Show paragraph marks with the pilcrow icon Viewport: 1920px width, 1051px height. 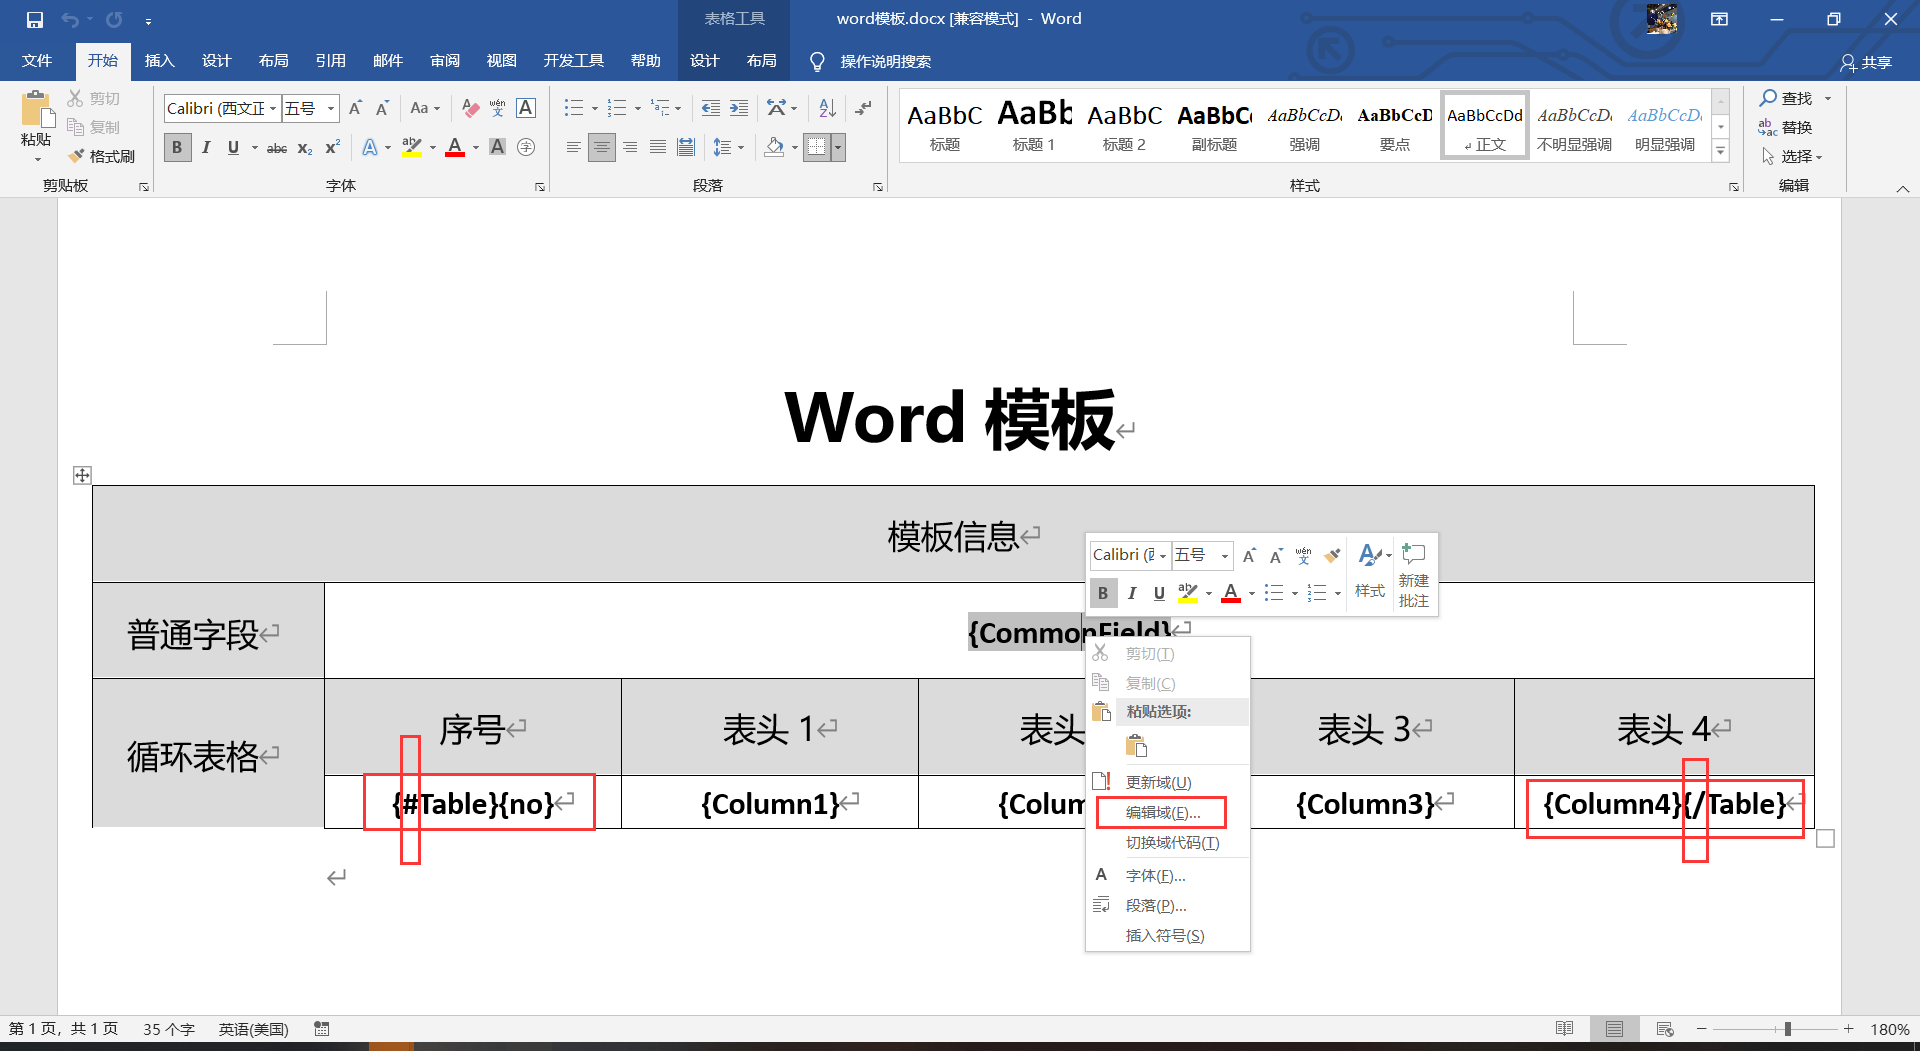(864, 108)
